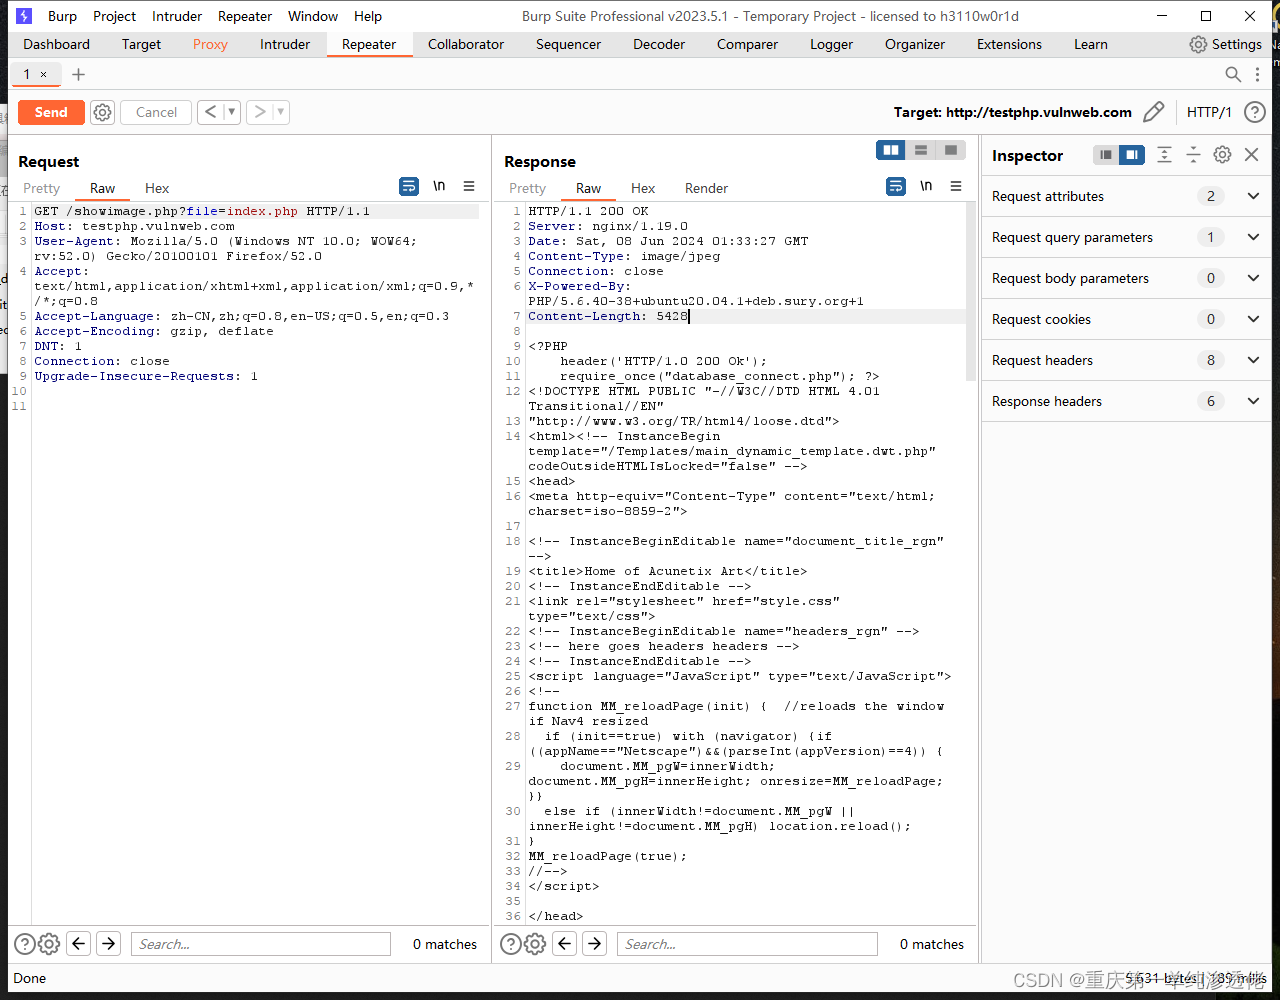This screenshot has height=1000, width=1280.
Task: Jump to next match in Request search
Action: (108, 943)
